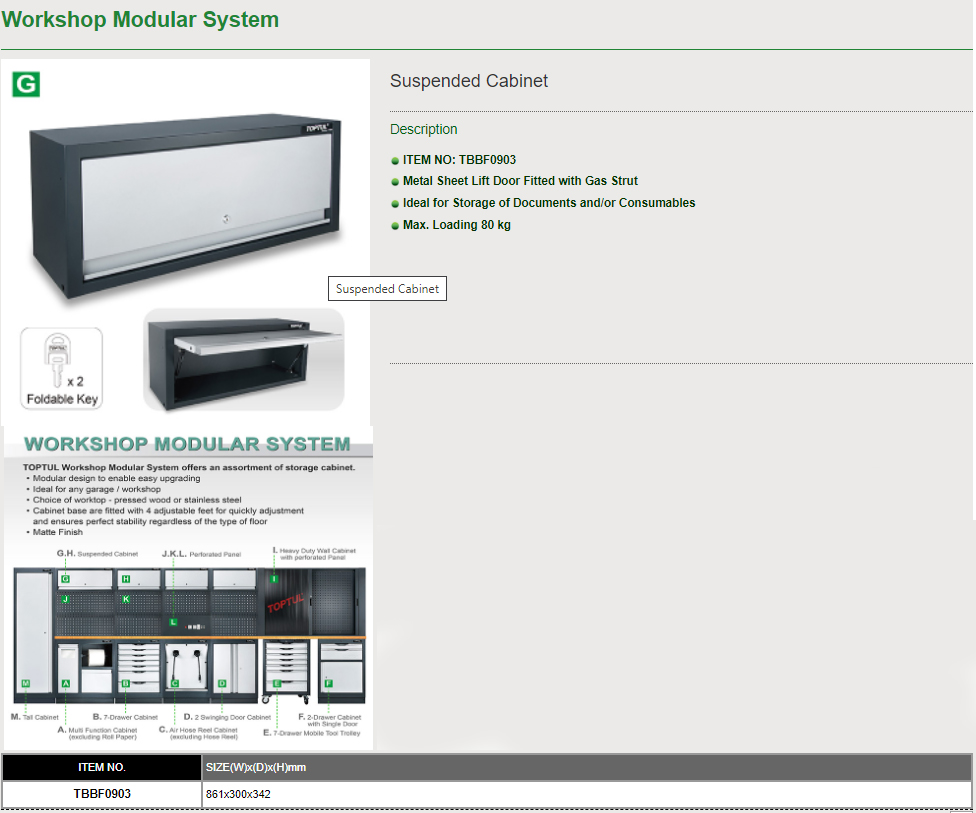Screen dimensions: 976x813
Task: Click the green F marker on the 2-Drawer Cabinet
Action: (328, 683)
